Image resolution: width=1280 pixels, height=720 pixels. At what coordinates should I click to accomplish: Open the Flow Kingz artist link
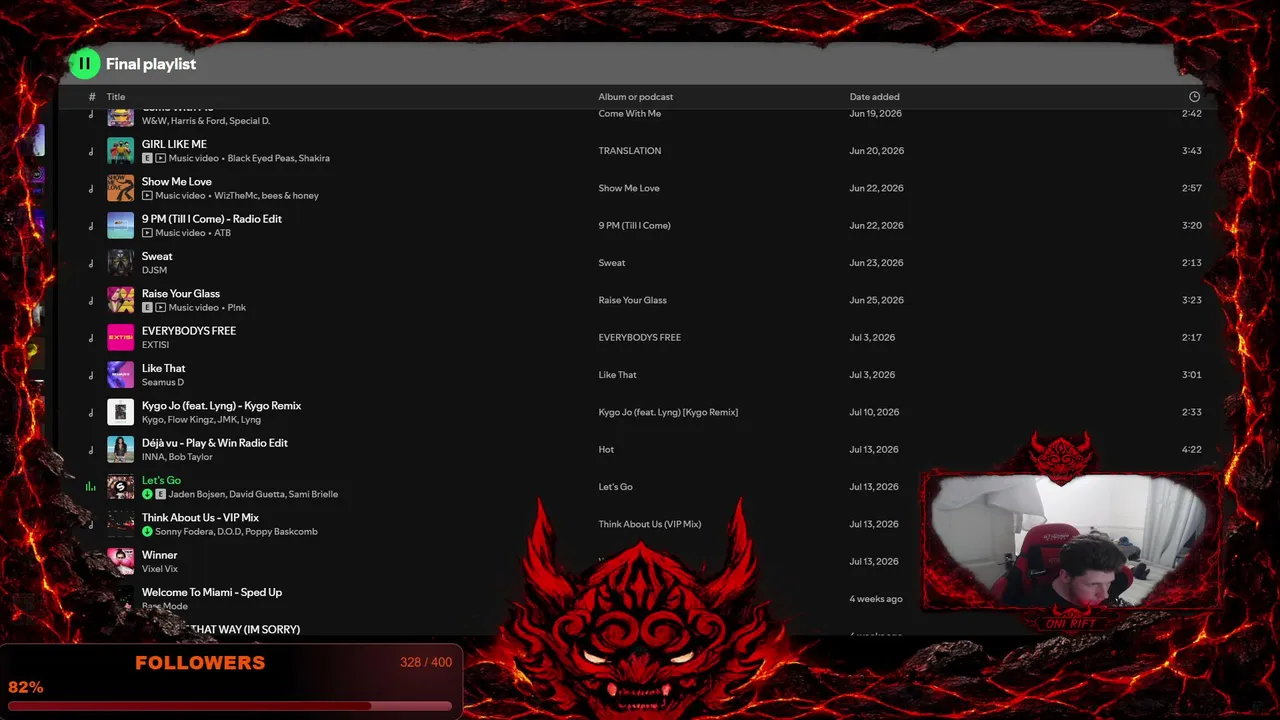190,420
